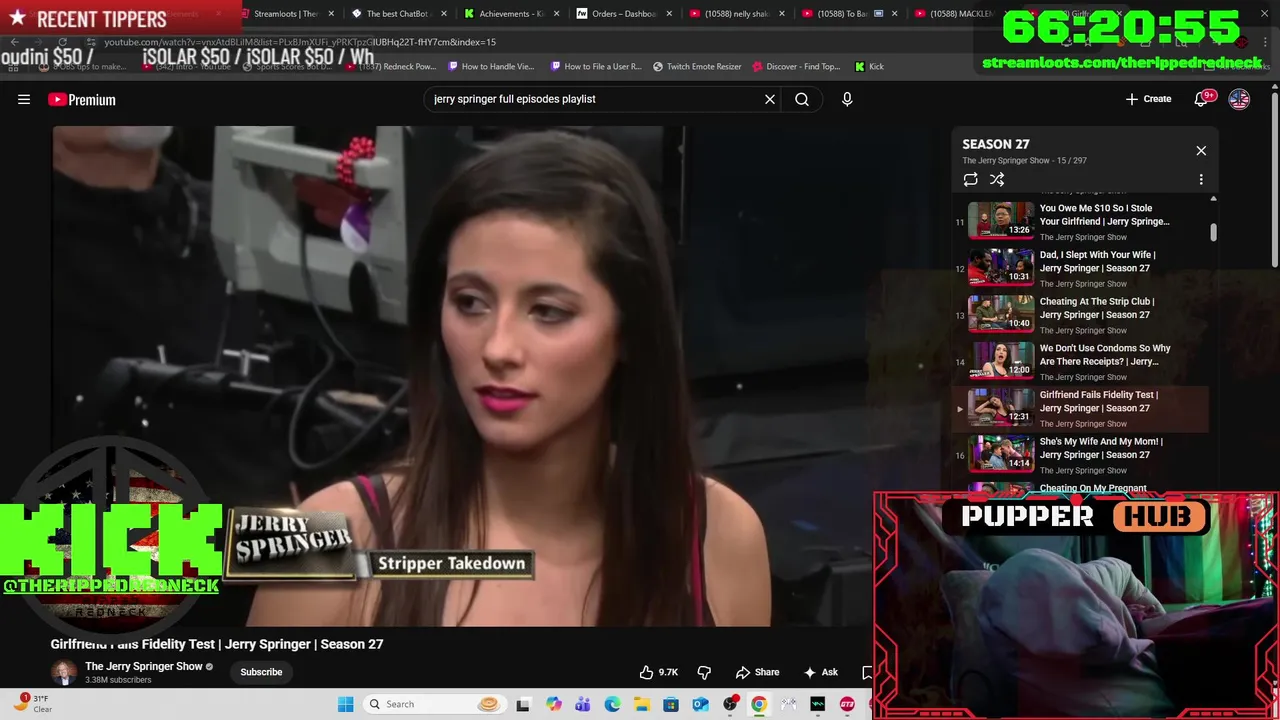Screen dimensions: 1280x720
Task: Open Microsoft Store taskbar icon
Action: tap(670, 704)
